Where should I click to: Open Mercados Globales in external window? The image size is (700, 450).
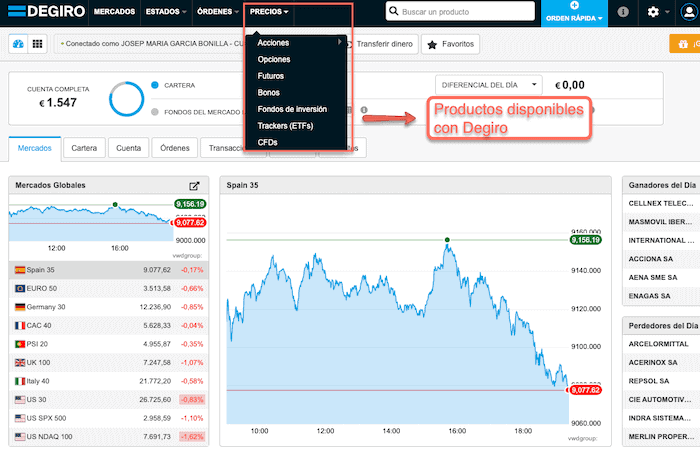point(194,186)
